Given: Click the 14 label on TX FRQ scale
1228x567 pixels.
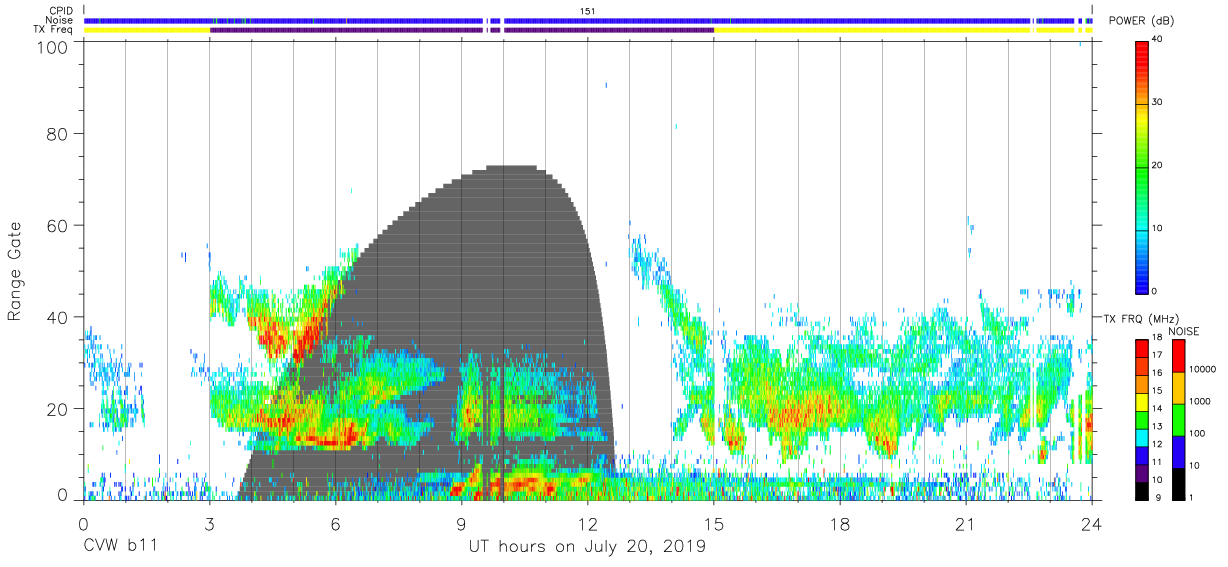Looking at the screenshot, I should click(x=1158, y=409).
